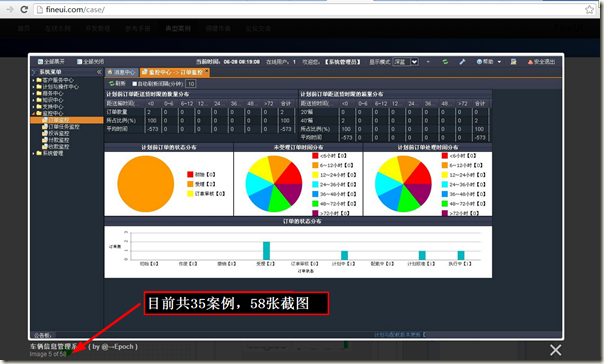Image resolution: width=604 pixels, height=364 pixels.
Task: Click the 刷新 refresh button in tab toolbar
Action: tap(117, 84)
